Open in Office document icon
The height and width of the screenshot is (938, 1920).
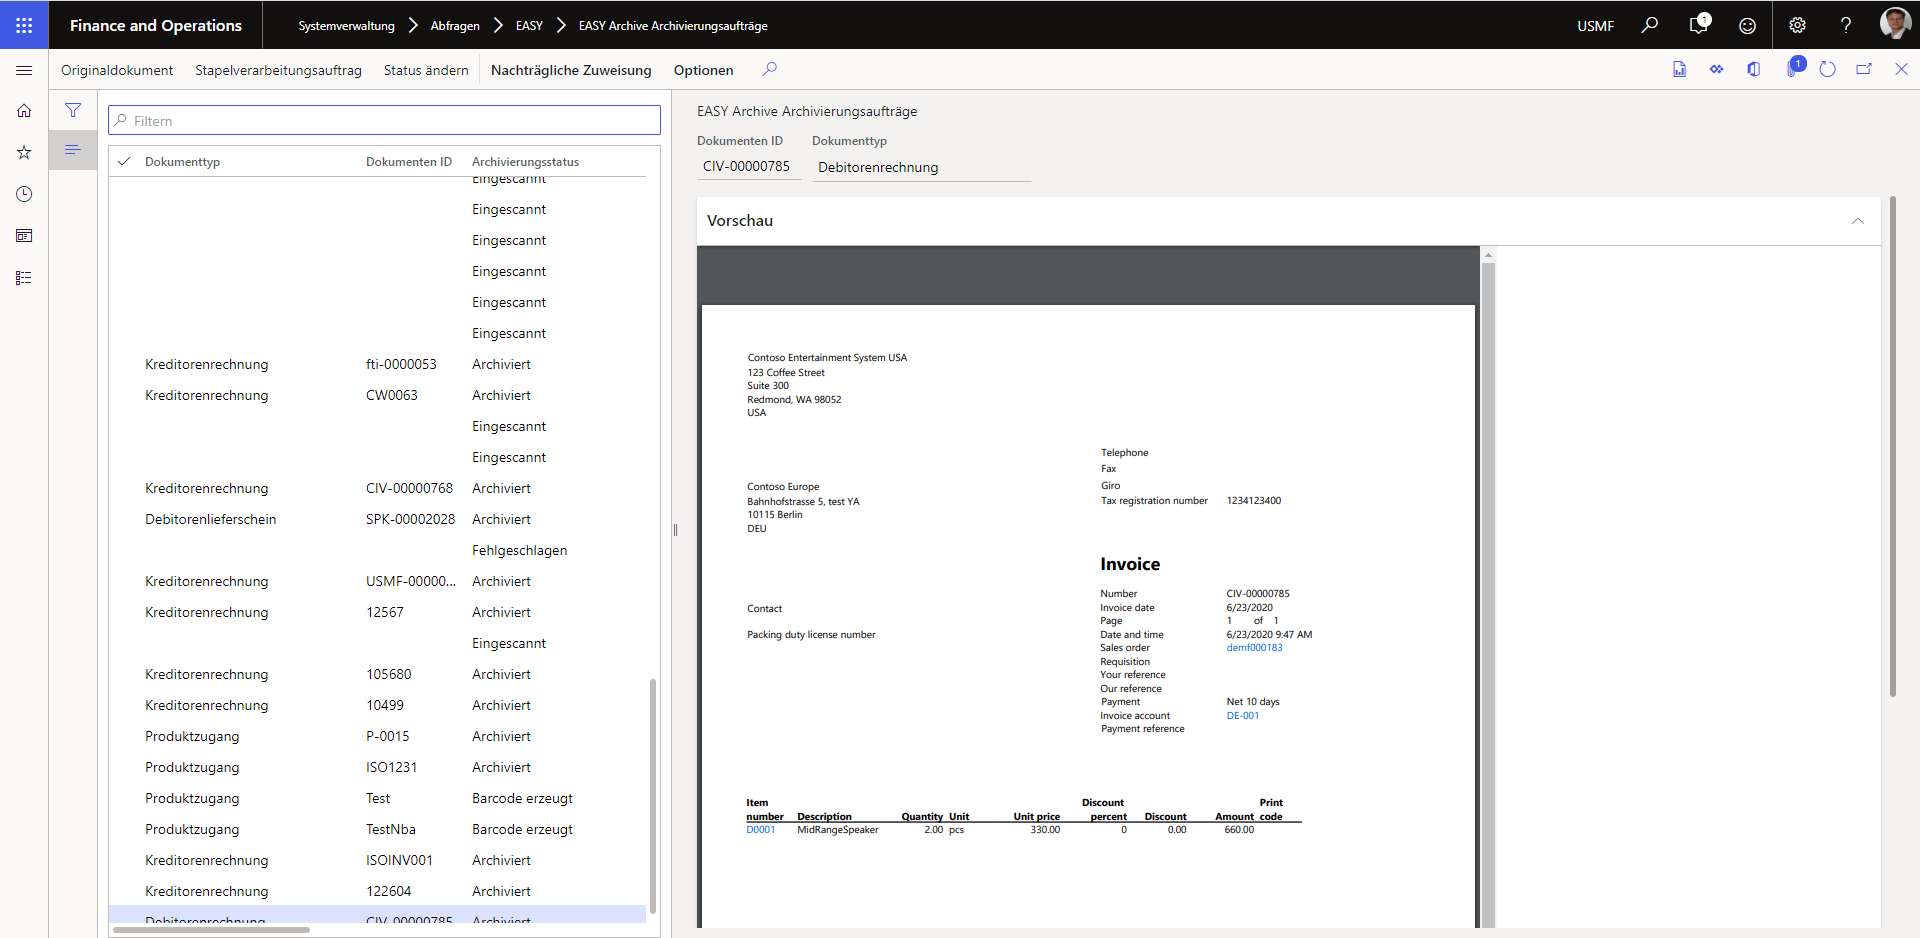click(1679, 69)
